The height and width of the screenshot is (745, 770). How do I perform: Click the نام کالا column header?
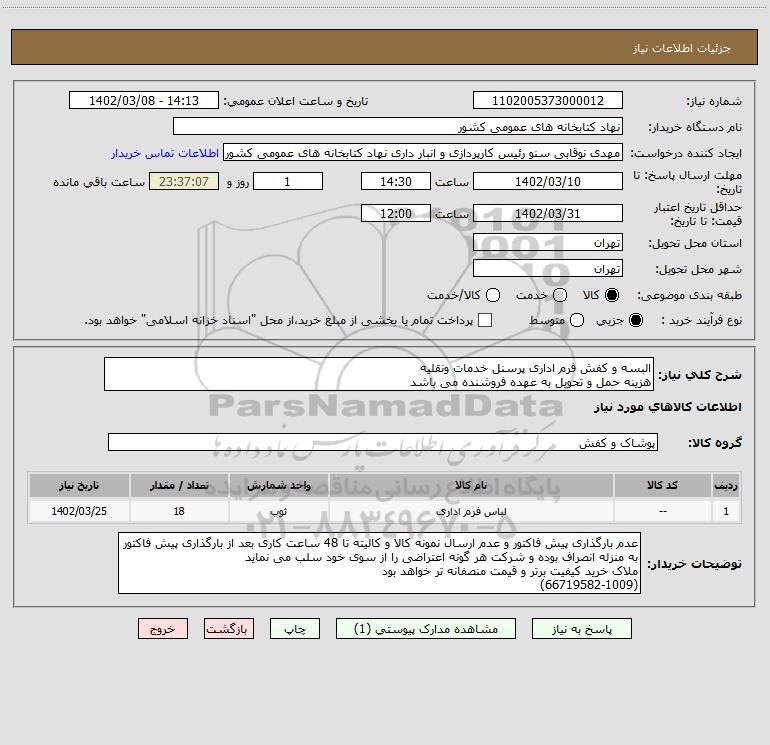[x=470, y=485]
